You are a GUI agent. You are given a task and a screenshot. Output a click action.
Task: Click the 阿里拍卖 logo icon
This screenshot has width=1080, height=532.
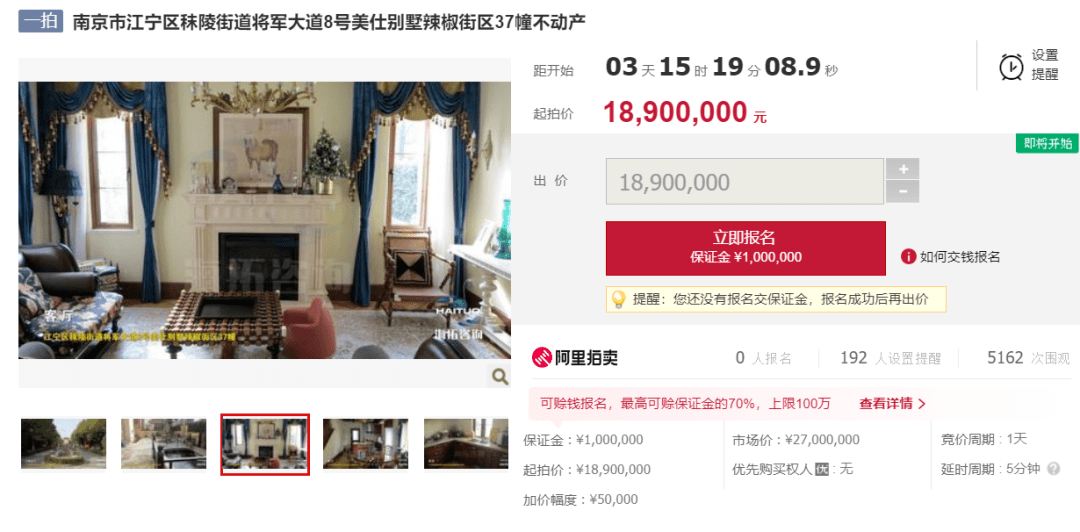click(541, 358)
